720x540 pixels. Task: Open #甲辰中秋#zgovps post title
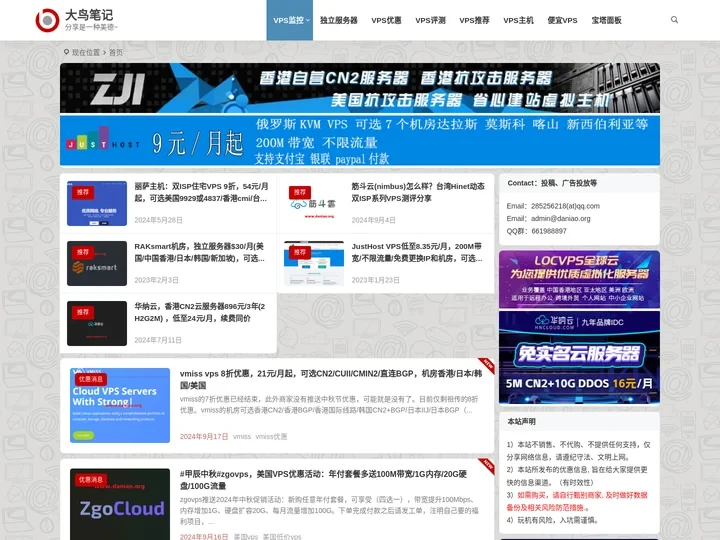(323, 480)
